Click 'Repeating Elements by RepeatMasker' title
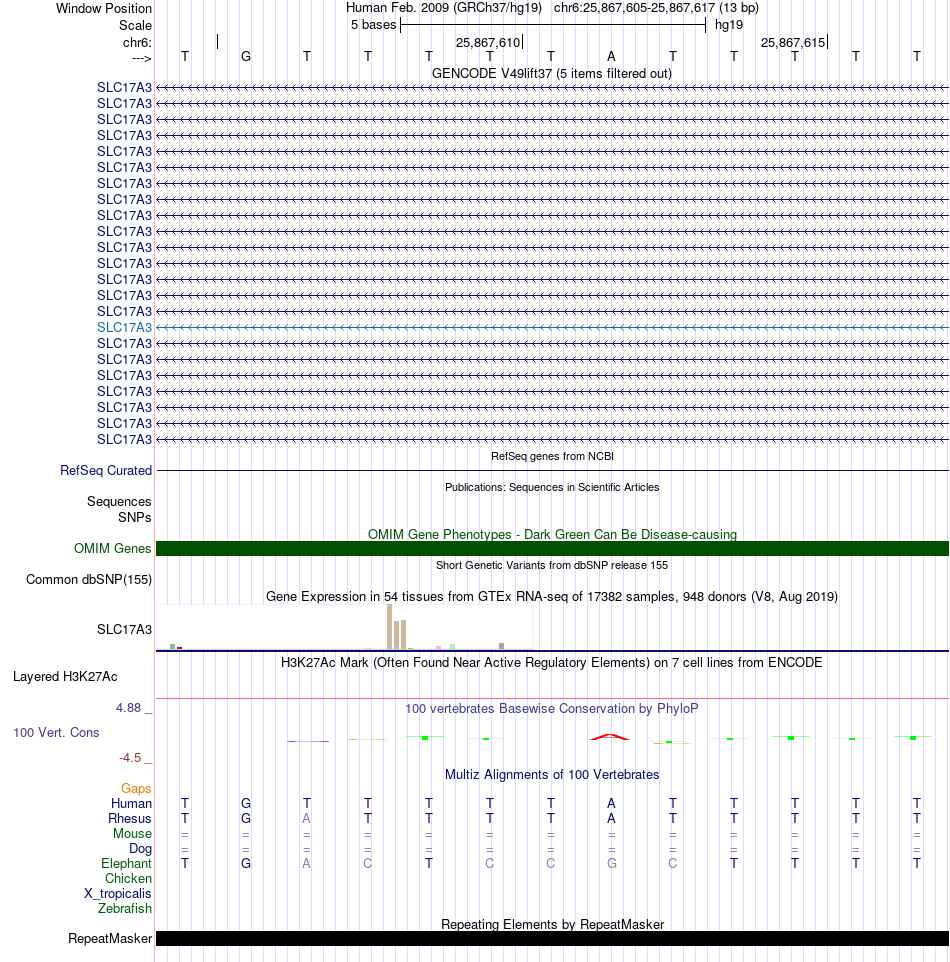Viewport: 950px width, 962px height. click(552, 925)
